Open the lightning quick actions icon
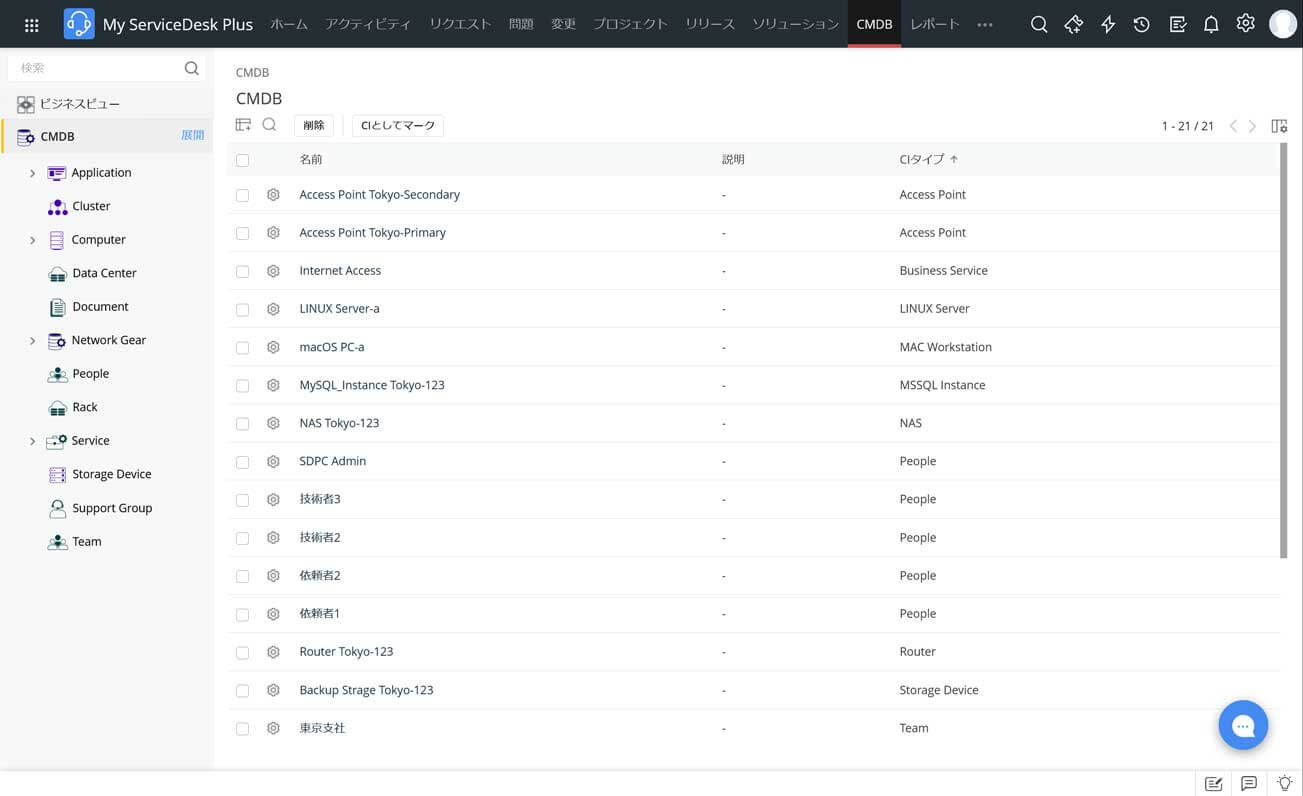This screenshot has height=796, width=1303. point(1108,25)
